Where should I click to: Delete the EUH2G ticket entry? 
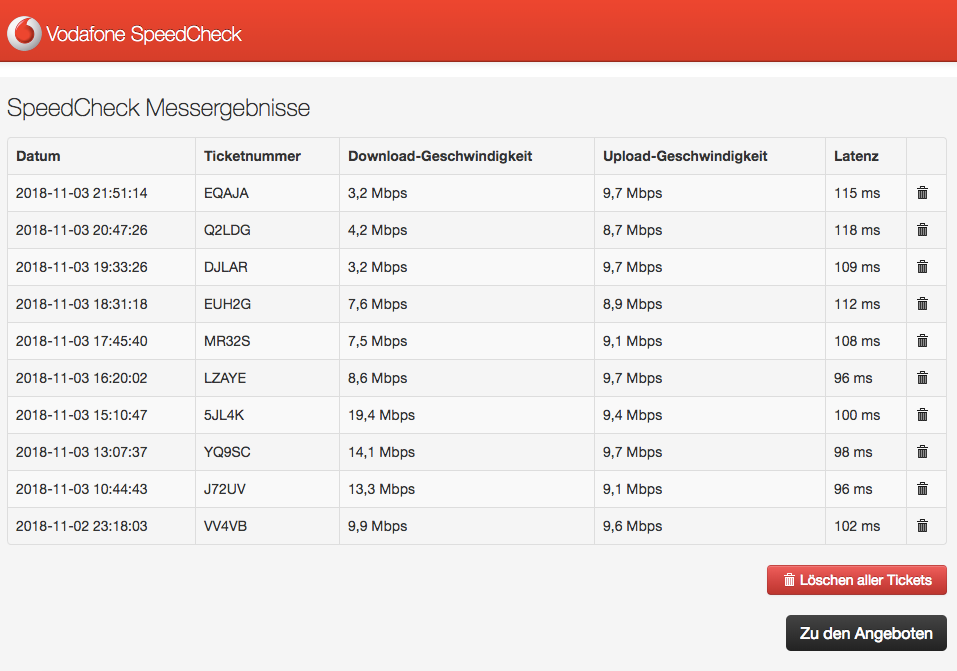[x=922, y=304]
